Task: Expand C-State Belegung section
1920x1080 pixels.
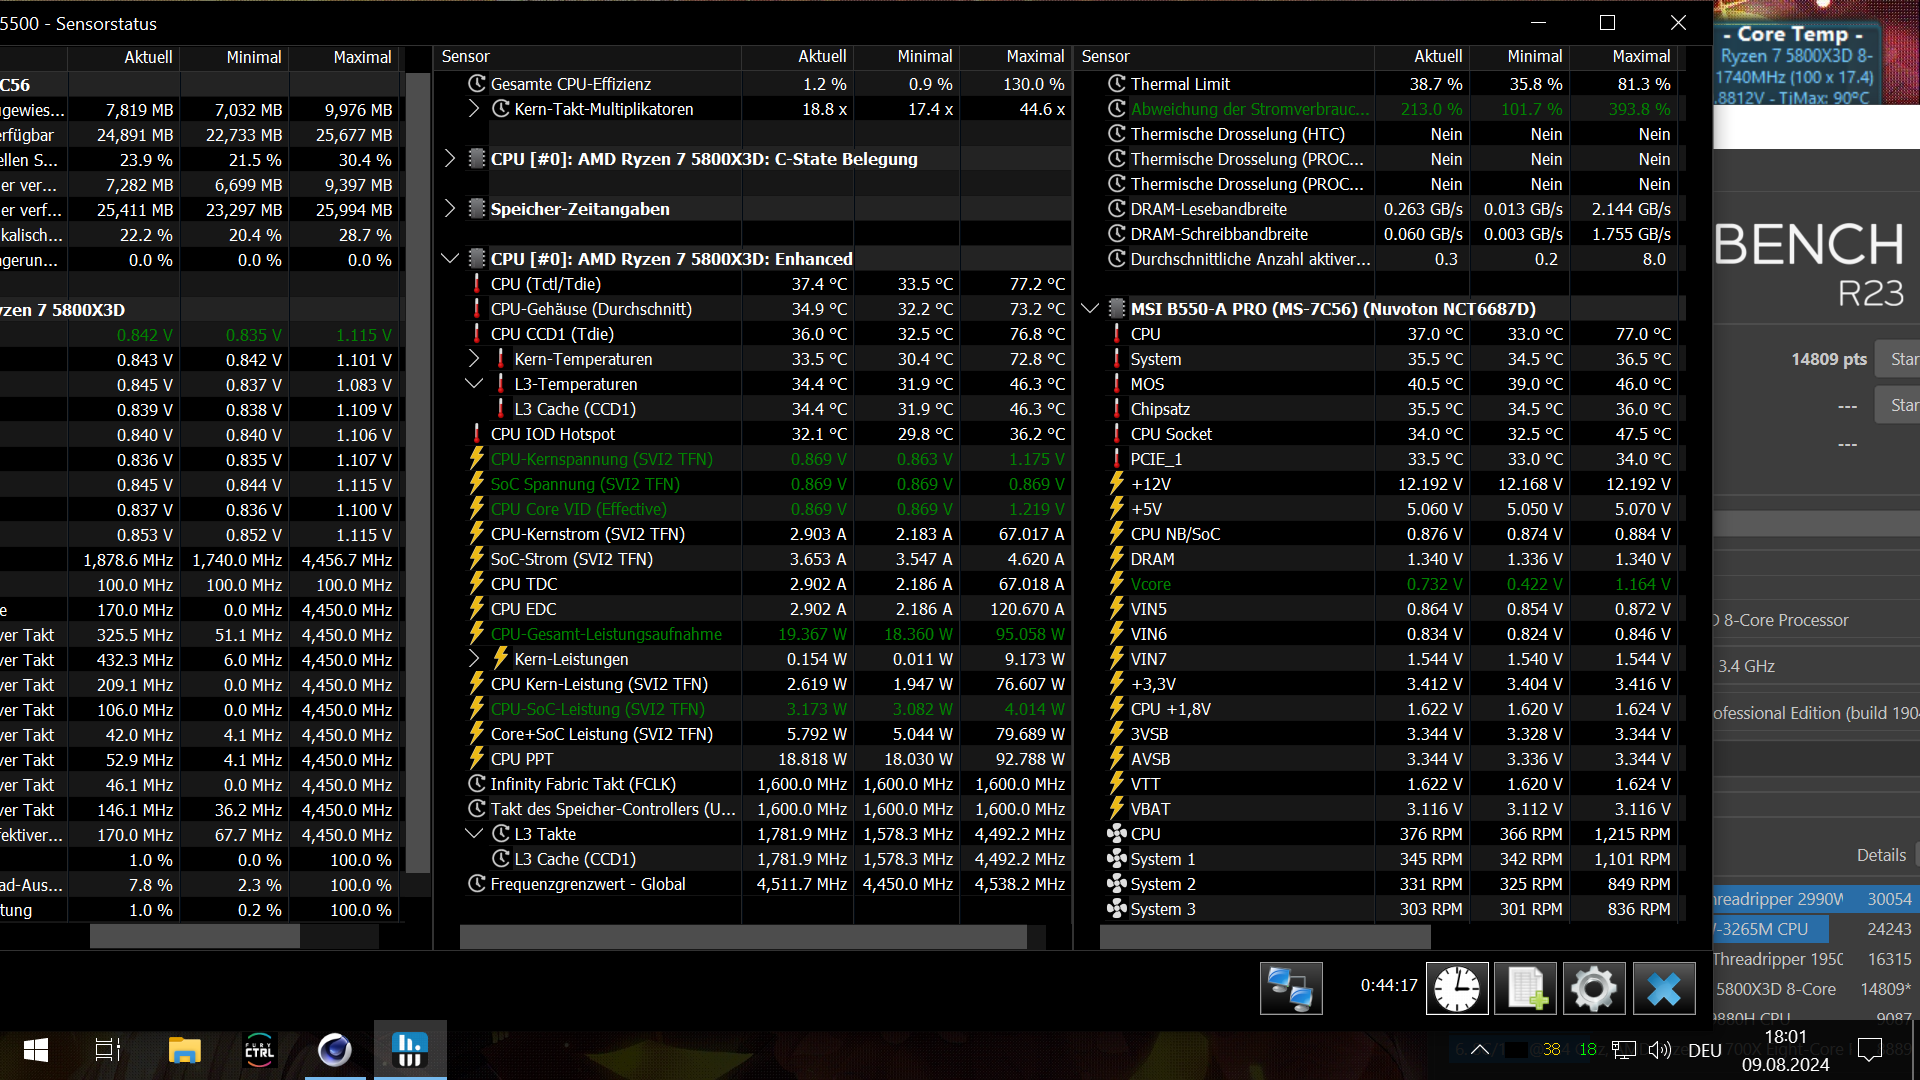Action: pyautogui.click(x=450, y=159)
